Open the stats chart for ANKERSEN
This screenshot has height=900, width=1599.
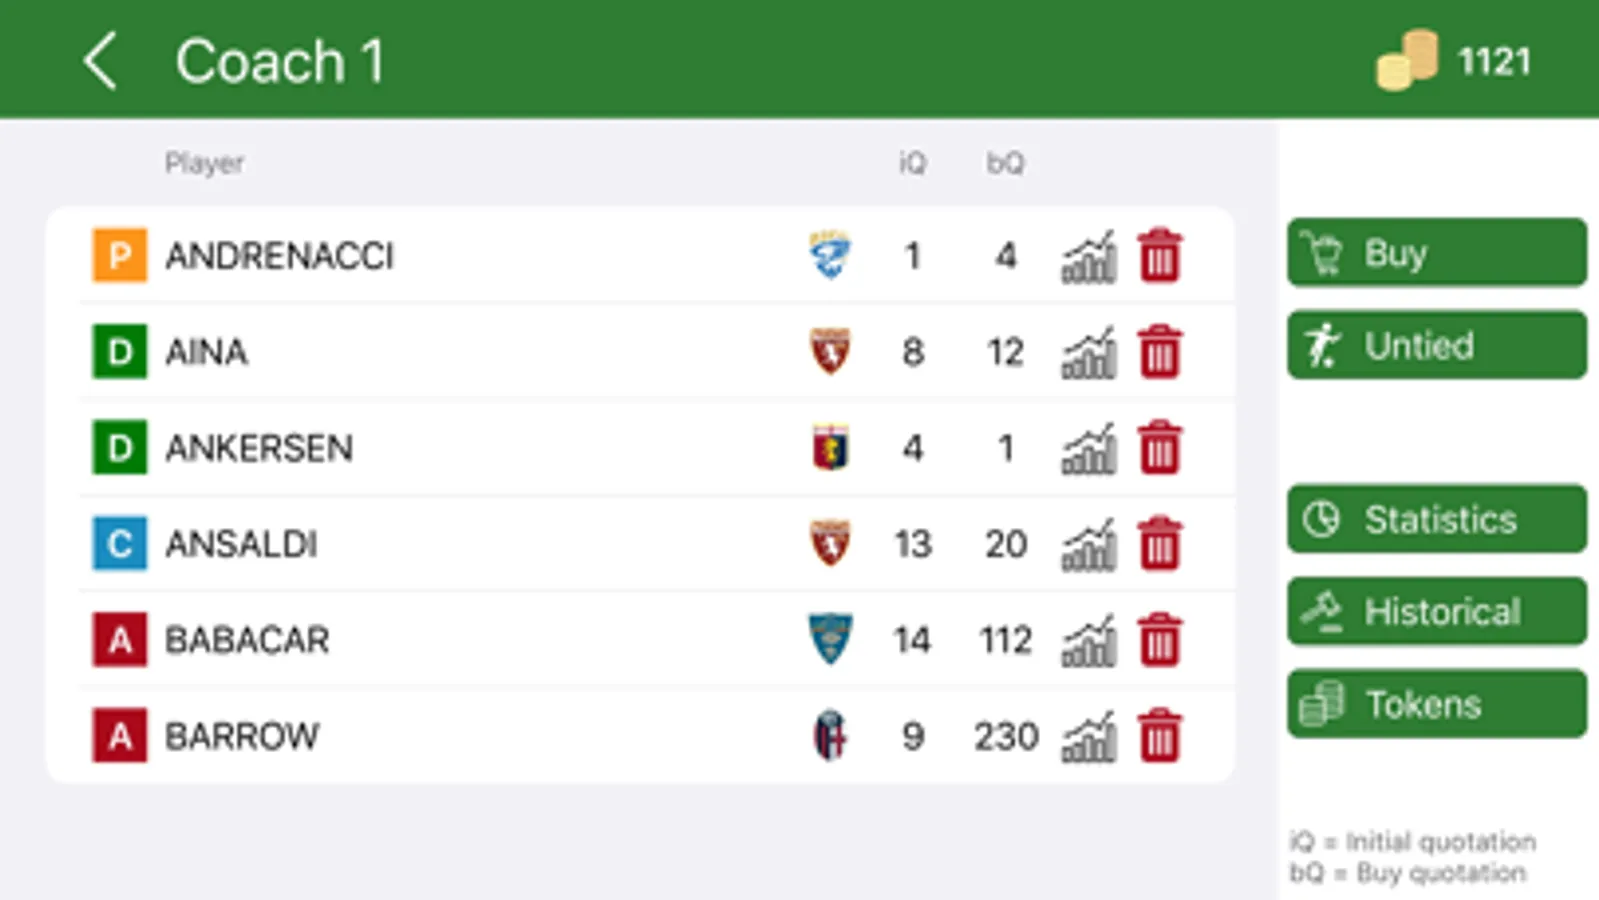pos(1088,448)
